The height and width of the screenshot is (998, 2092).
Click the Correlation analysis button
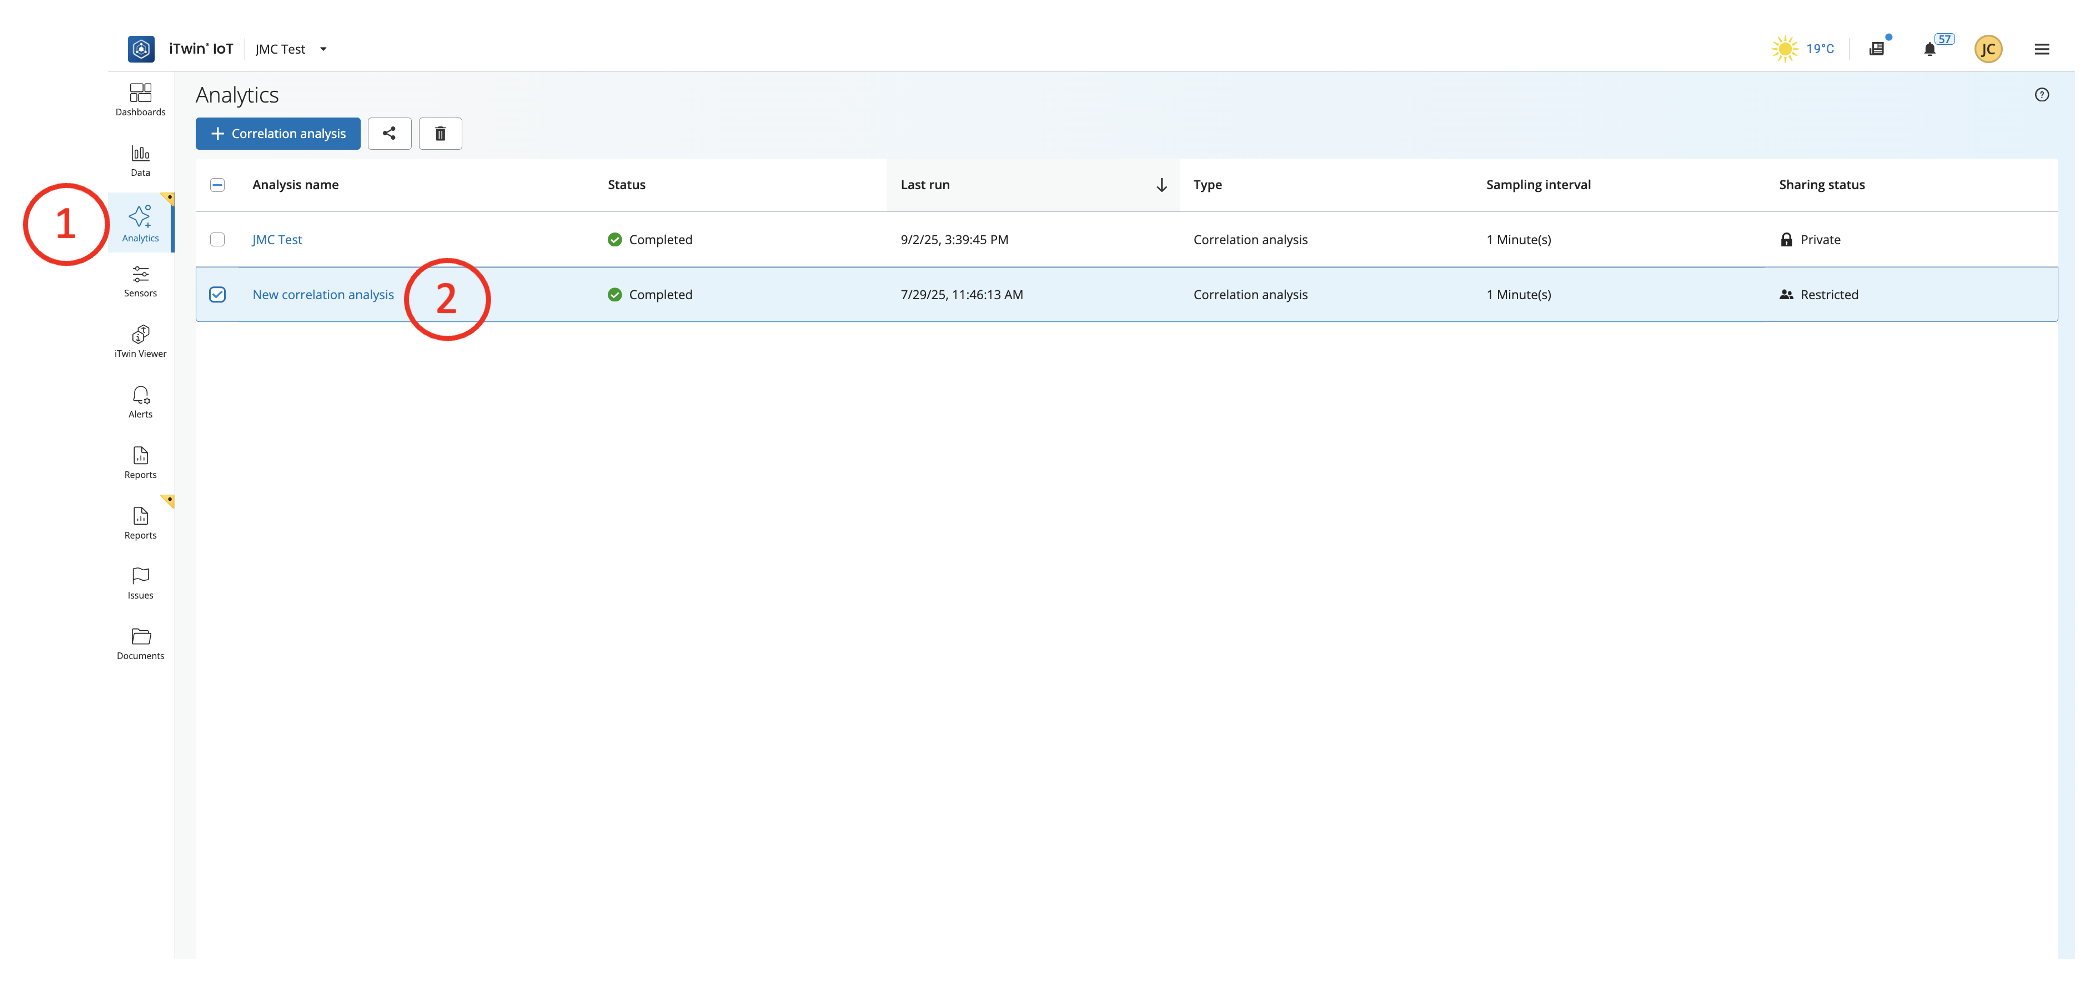point(278,134)
